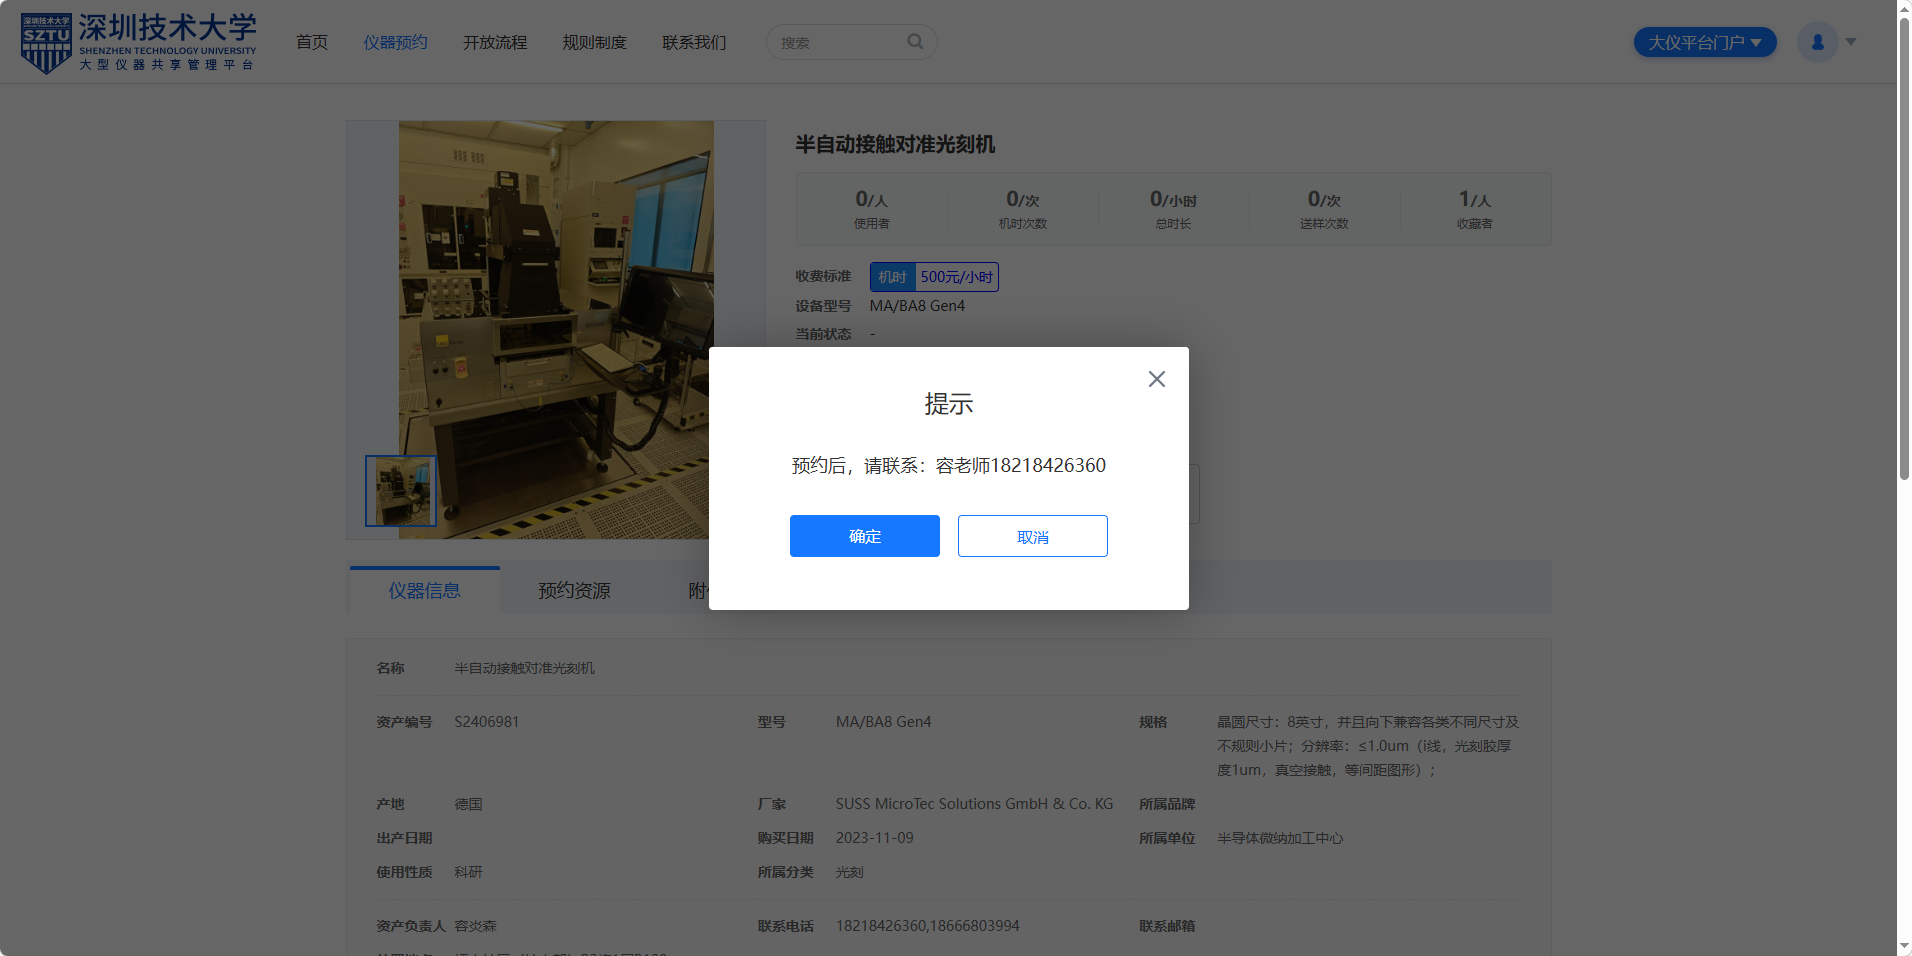Select the small instrument photo thumbnail
This screenshot has height=956, width=1912.
pyautogui.click(x=401, y=491)
